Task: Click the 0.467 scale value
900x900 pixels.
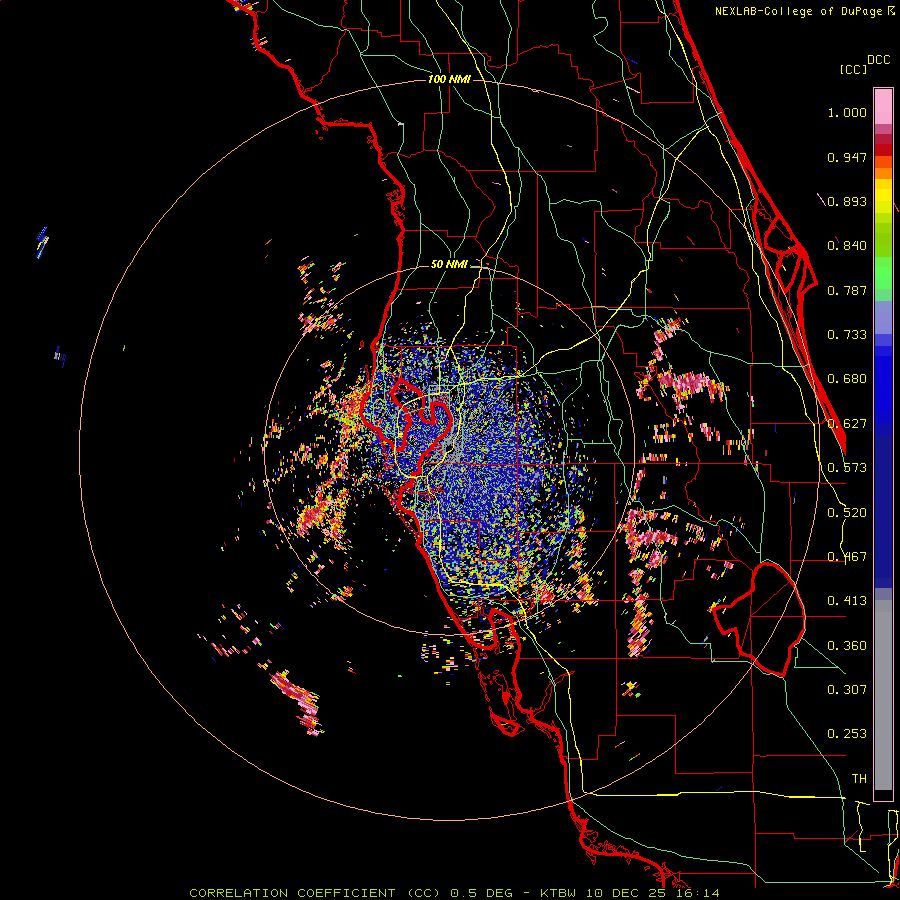Action: 847,557
